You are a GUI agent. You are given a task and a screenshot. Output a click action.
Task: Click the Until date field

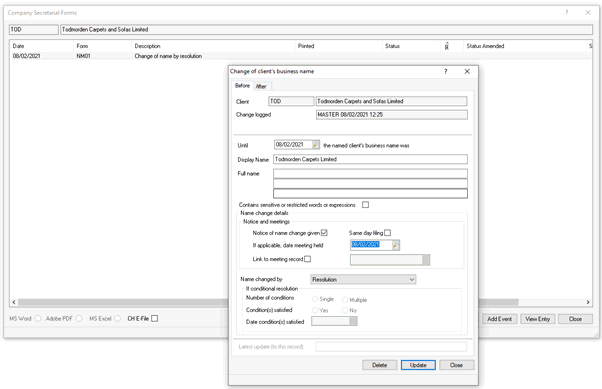(x=293, y=145)
